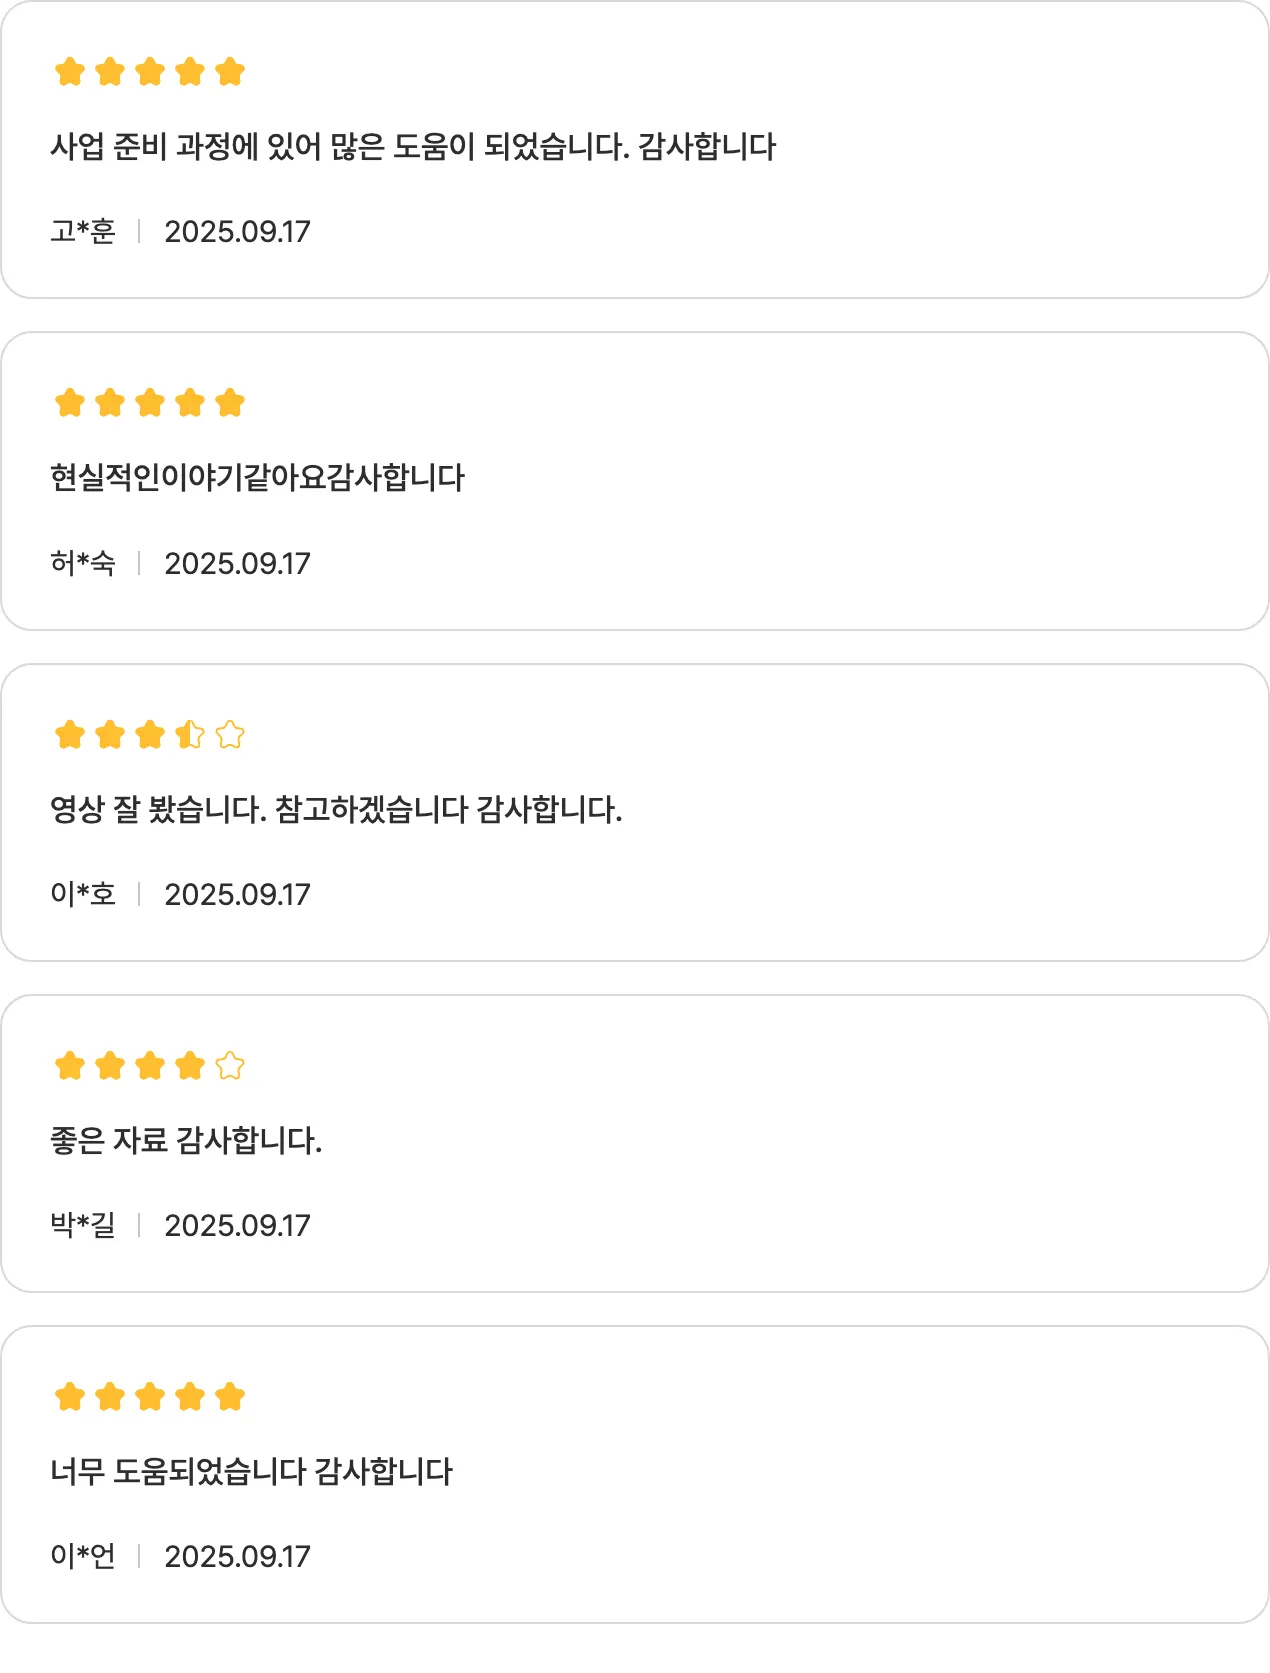Click the first star of 고*훈's review
The image size is (1270, 1673).
[70, 72]
